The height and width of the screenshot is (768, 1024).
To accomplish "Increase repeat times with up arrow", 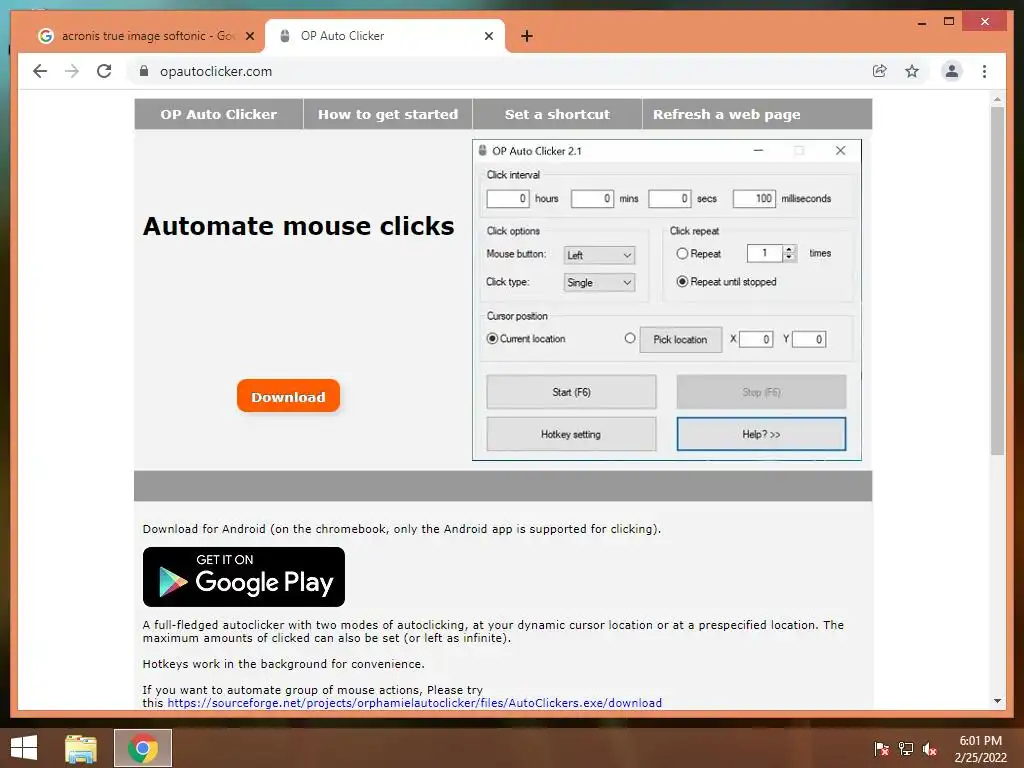I will pos(790,249).
